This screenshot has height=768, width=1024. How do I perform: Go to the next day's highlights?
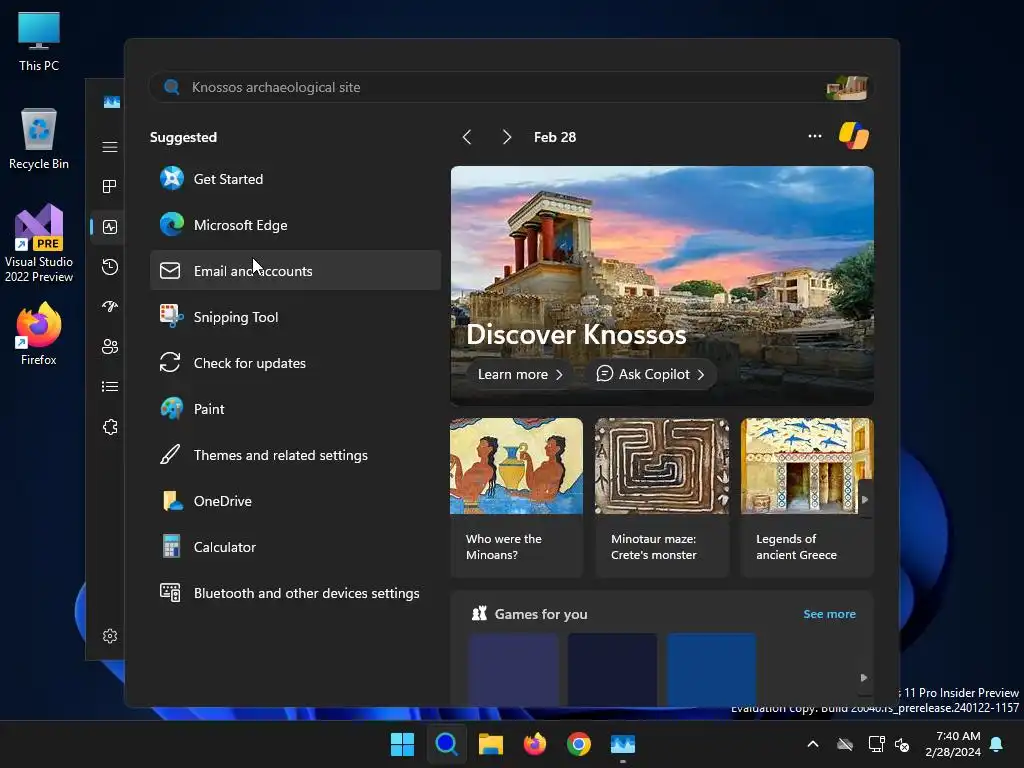click(x=506, y=137)
